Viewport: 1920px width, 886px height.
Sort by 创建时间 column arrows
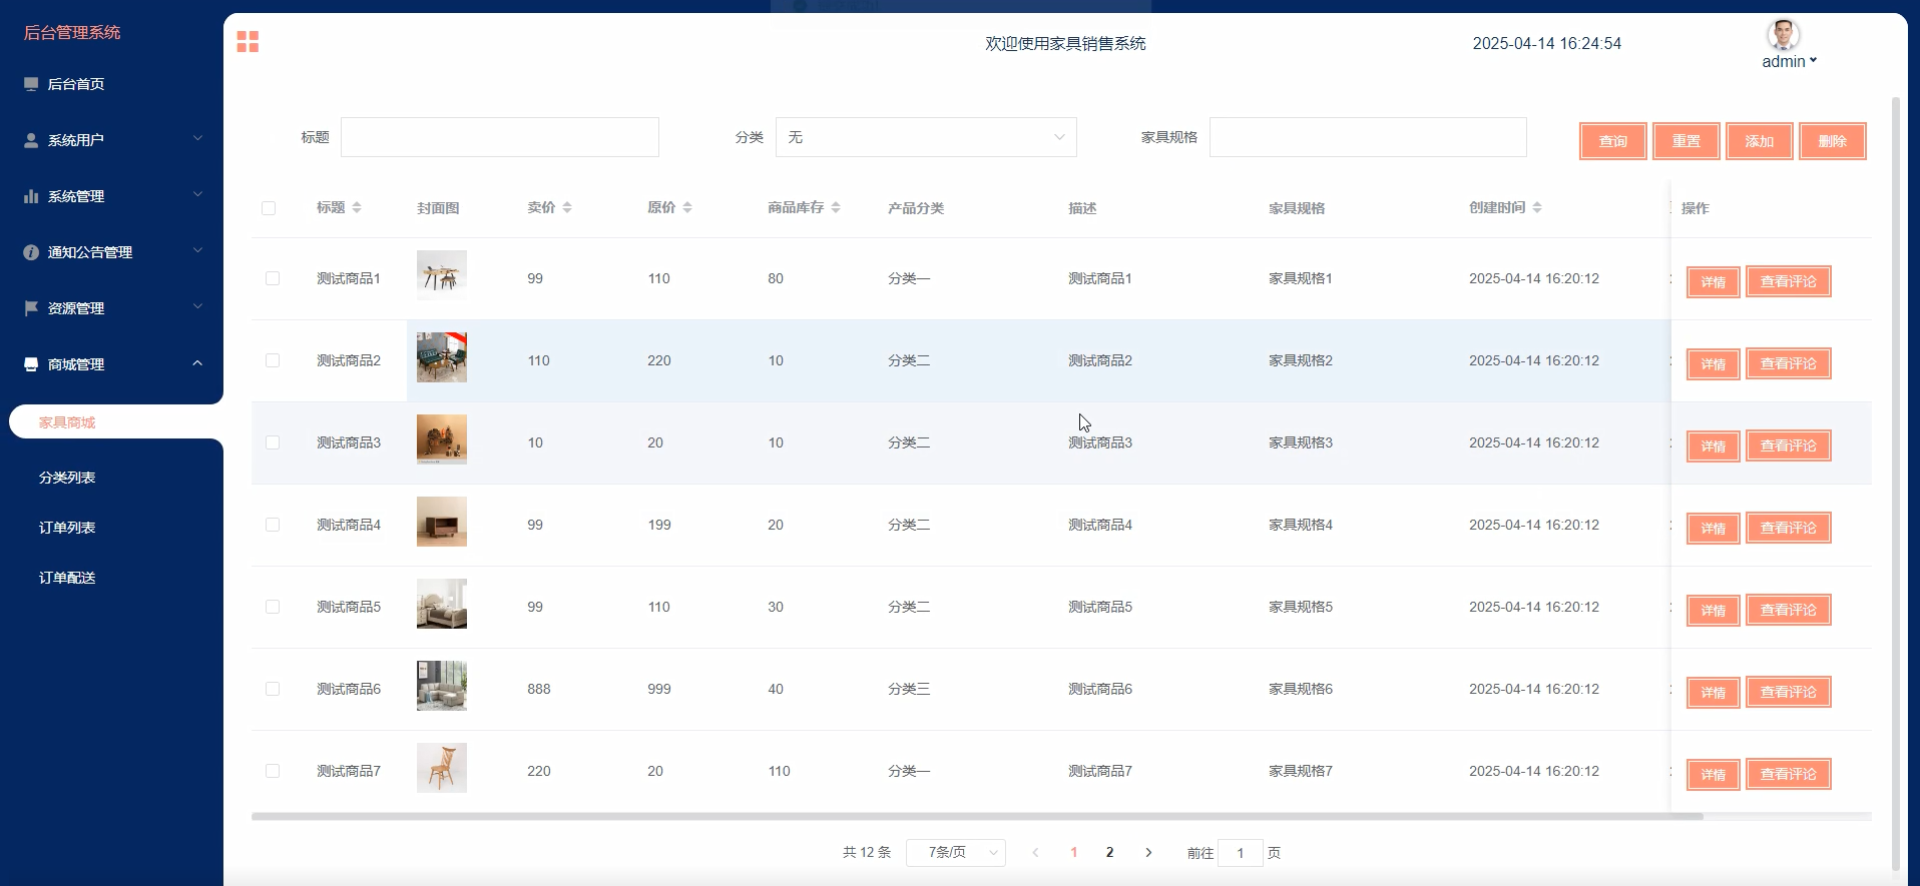tap(1537, 207)
